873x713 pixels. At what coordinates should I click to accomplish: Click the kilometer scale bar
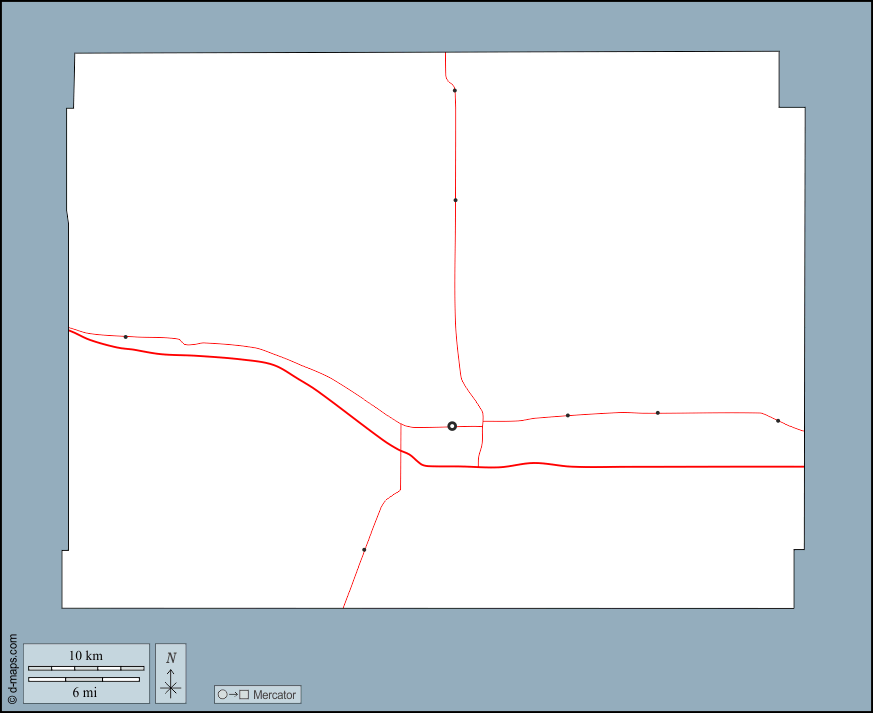86,668
